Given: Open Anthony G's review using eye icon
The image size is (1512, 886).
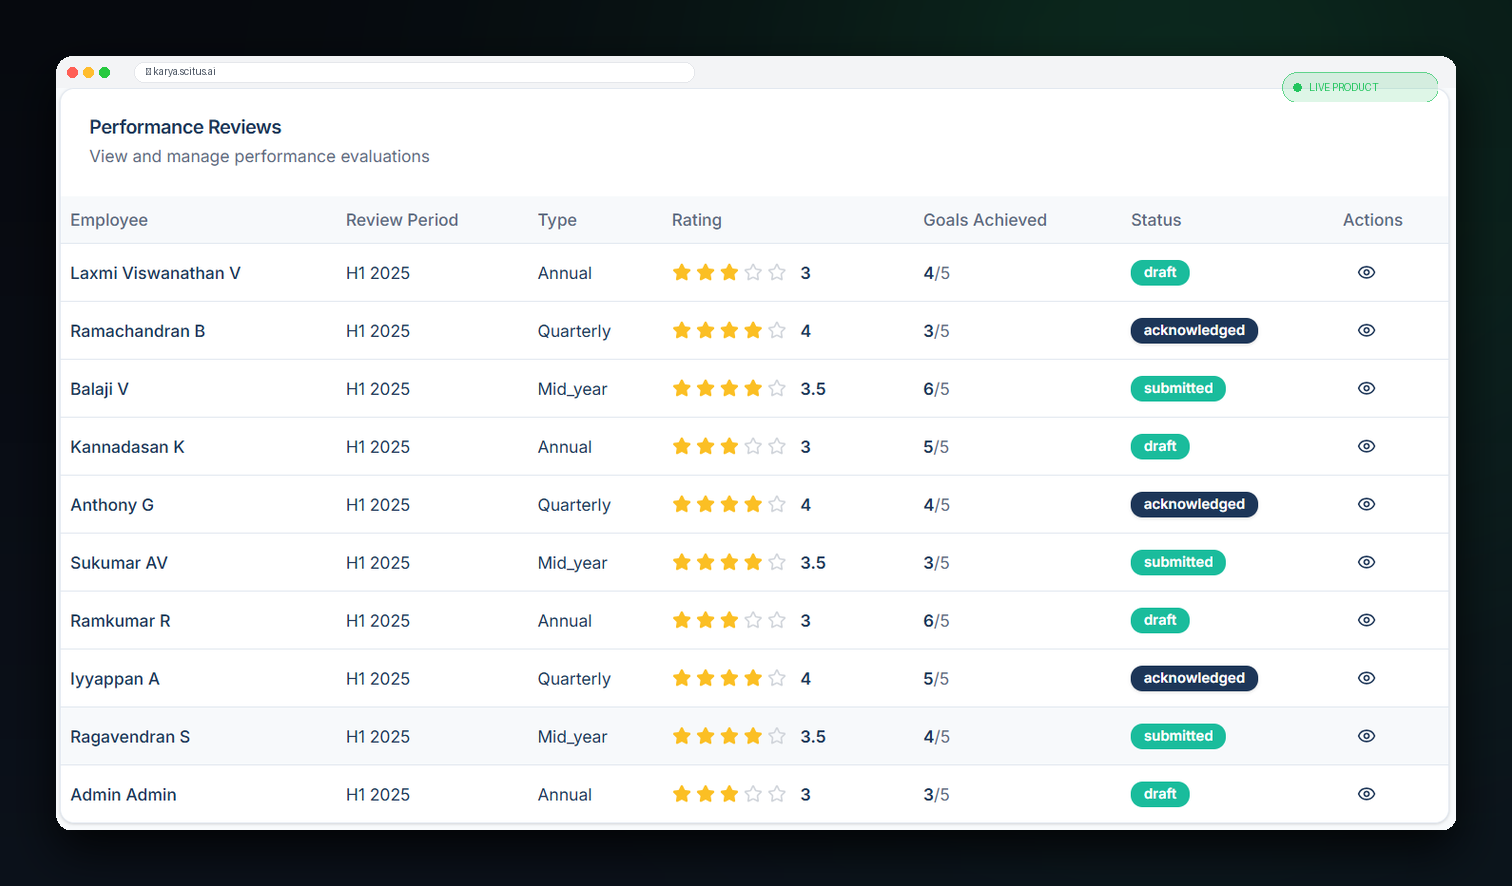Looking at the screenshot, I should click(x=1366, y=504).
